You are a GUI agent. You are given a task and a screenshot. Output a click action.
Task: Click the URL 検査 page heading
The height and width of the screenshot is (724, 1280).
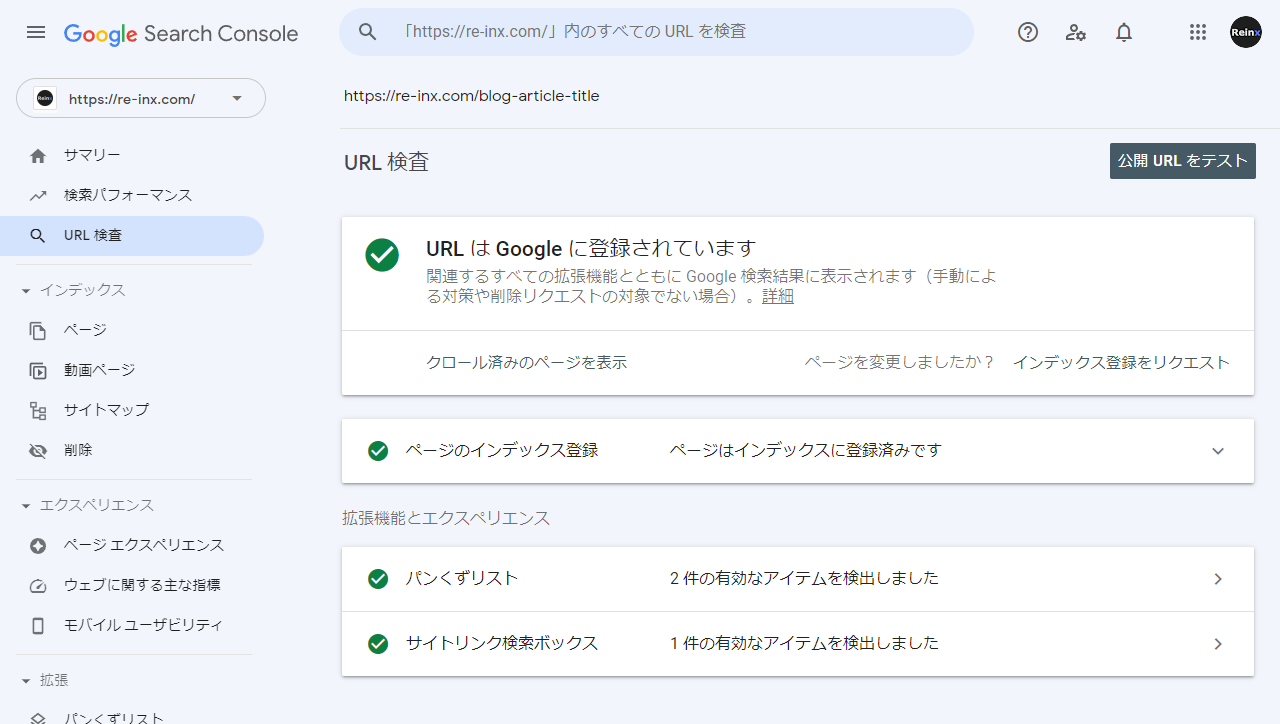[x=386, y=162]
